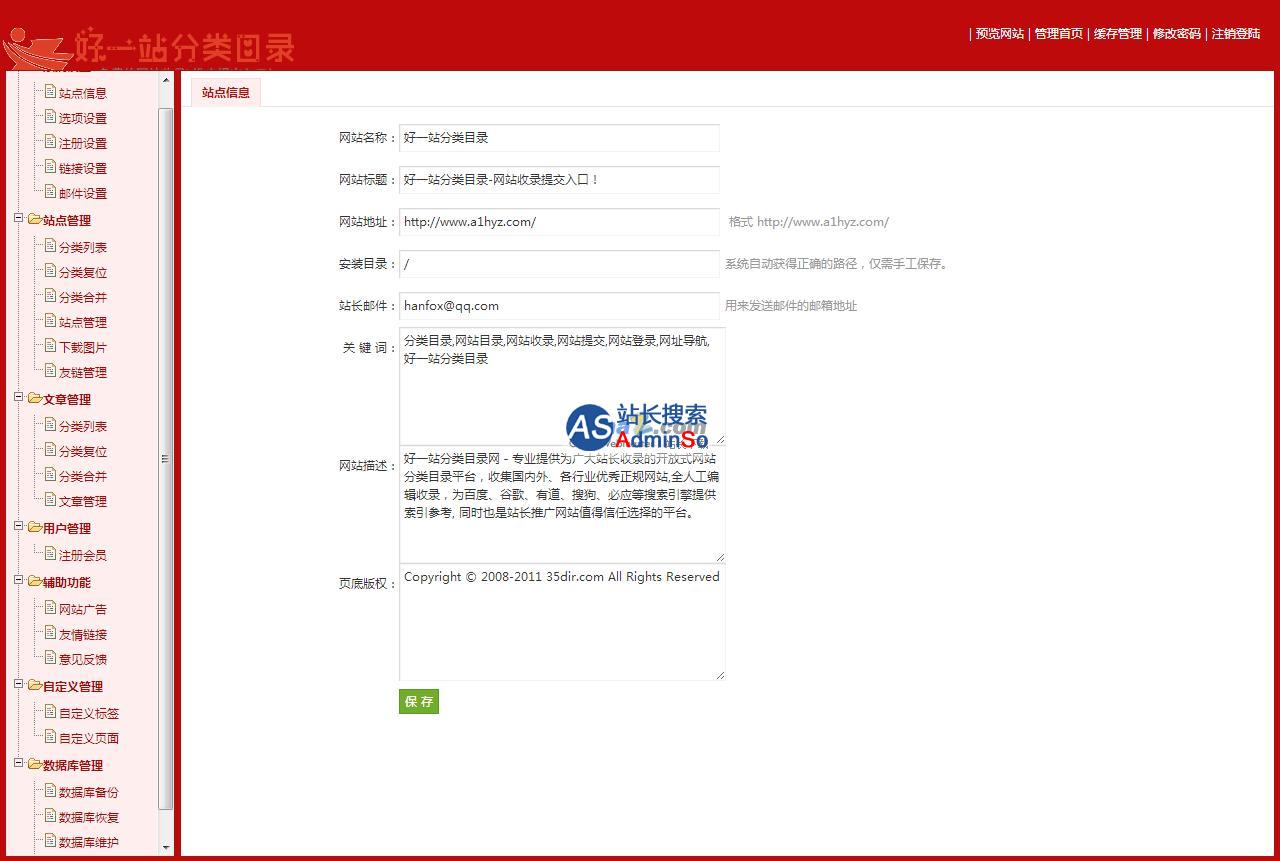Click the ship logo in the header

36,49
